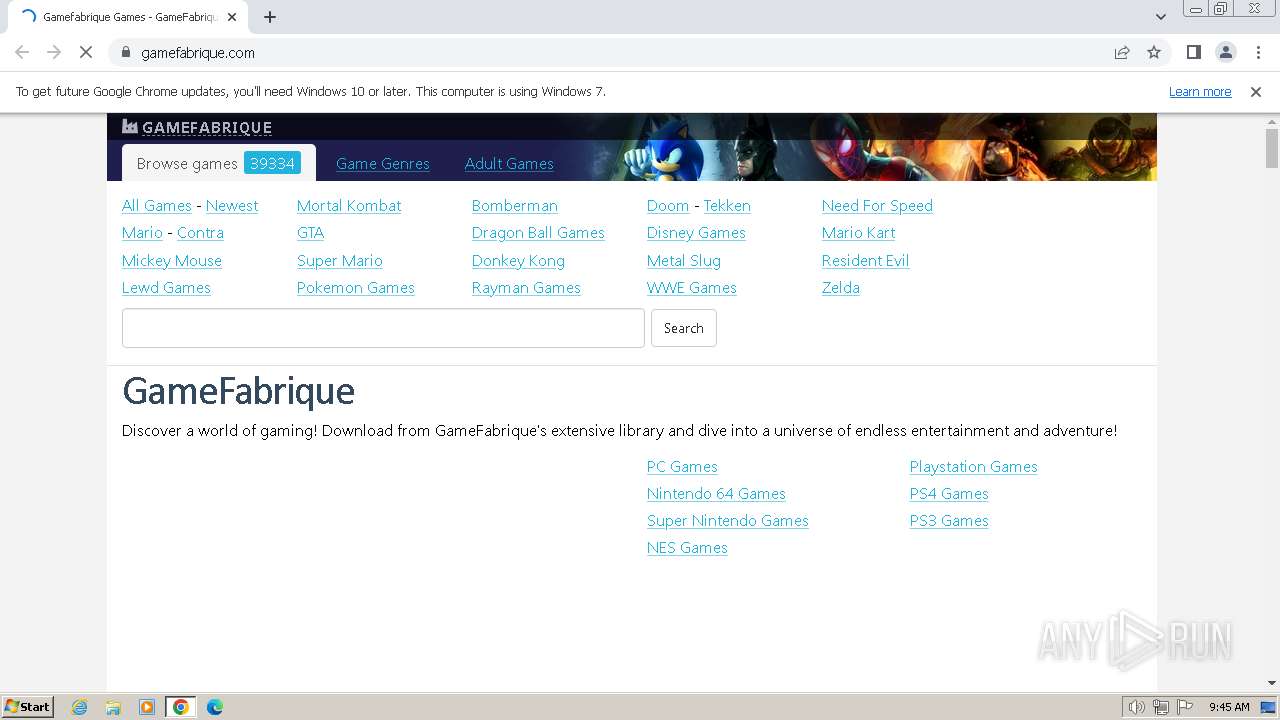Open the NES Games link

(687, 548)
